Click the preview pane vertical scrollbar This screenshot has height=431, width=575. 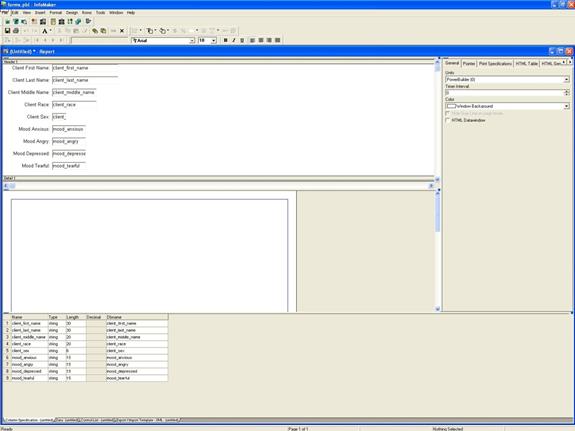pos(437,250)
